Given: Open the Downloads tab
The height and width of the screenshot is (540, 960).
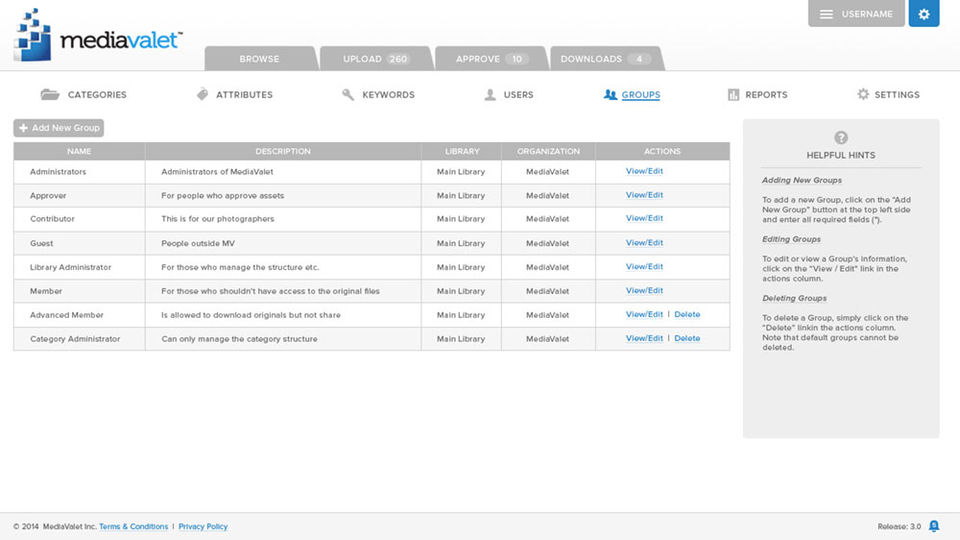Looking at the screenshot, I should pyautogui.click(x=606, y=59).
